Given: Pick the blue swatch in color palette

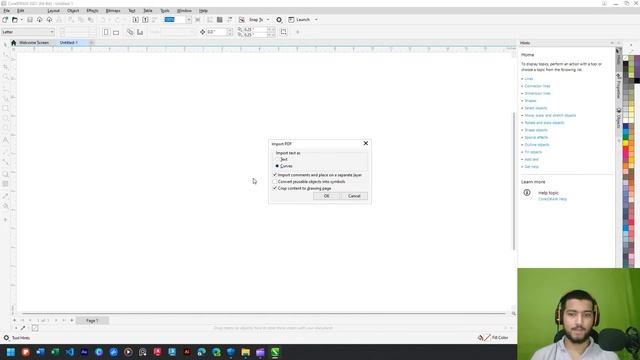Looking at the screenshot, I should tap(625, 127).
